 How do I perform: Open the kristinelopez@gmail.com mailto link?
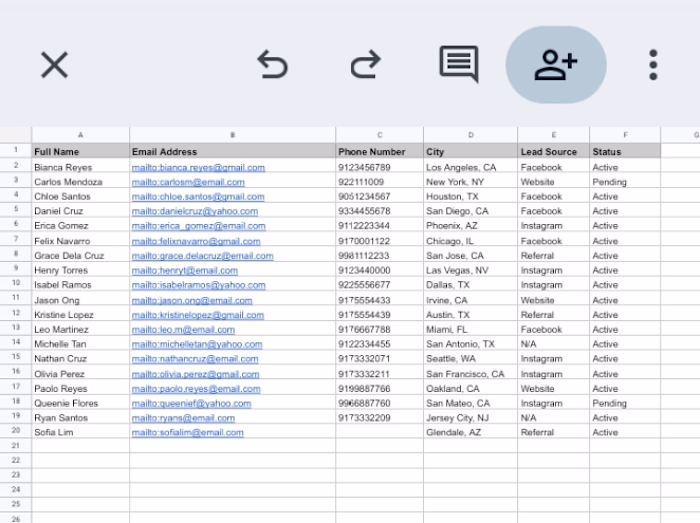(198, 315)
